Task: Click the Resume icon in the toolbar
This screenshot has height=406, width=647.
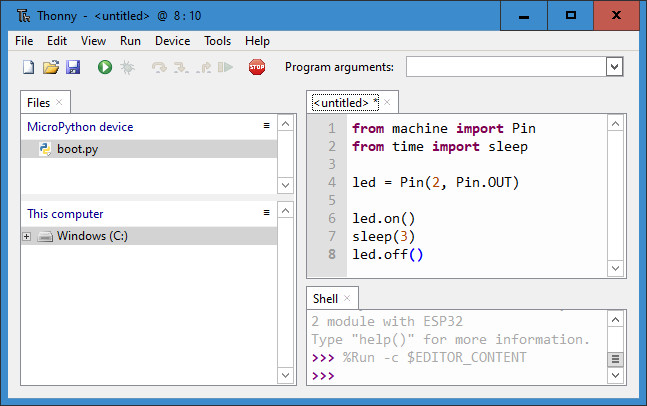Action: (226, 67)
